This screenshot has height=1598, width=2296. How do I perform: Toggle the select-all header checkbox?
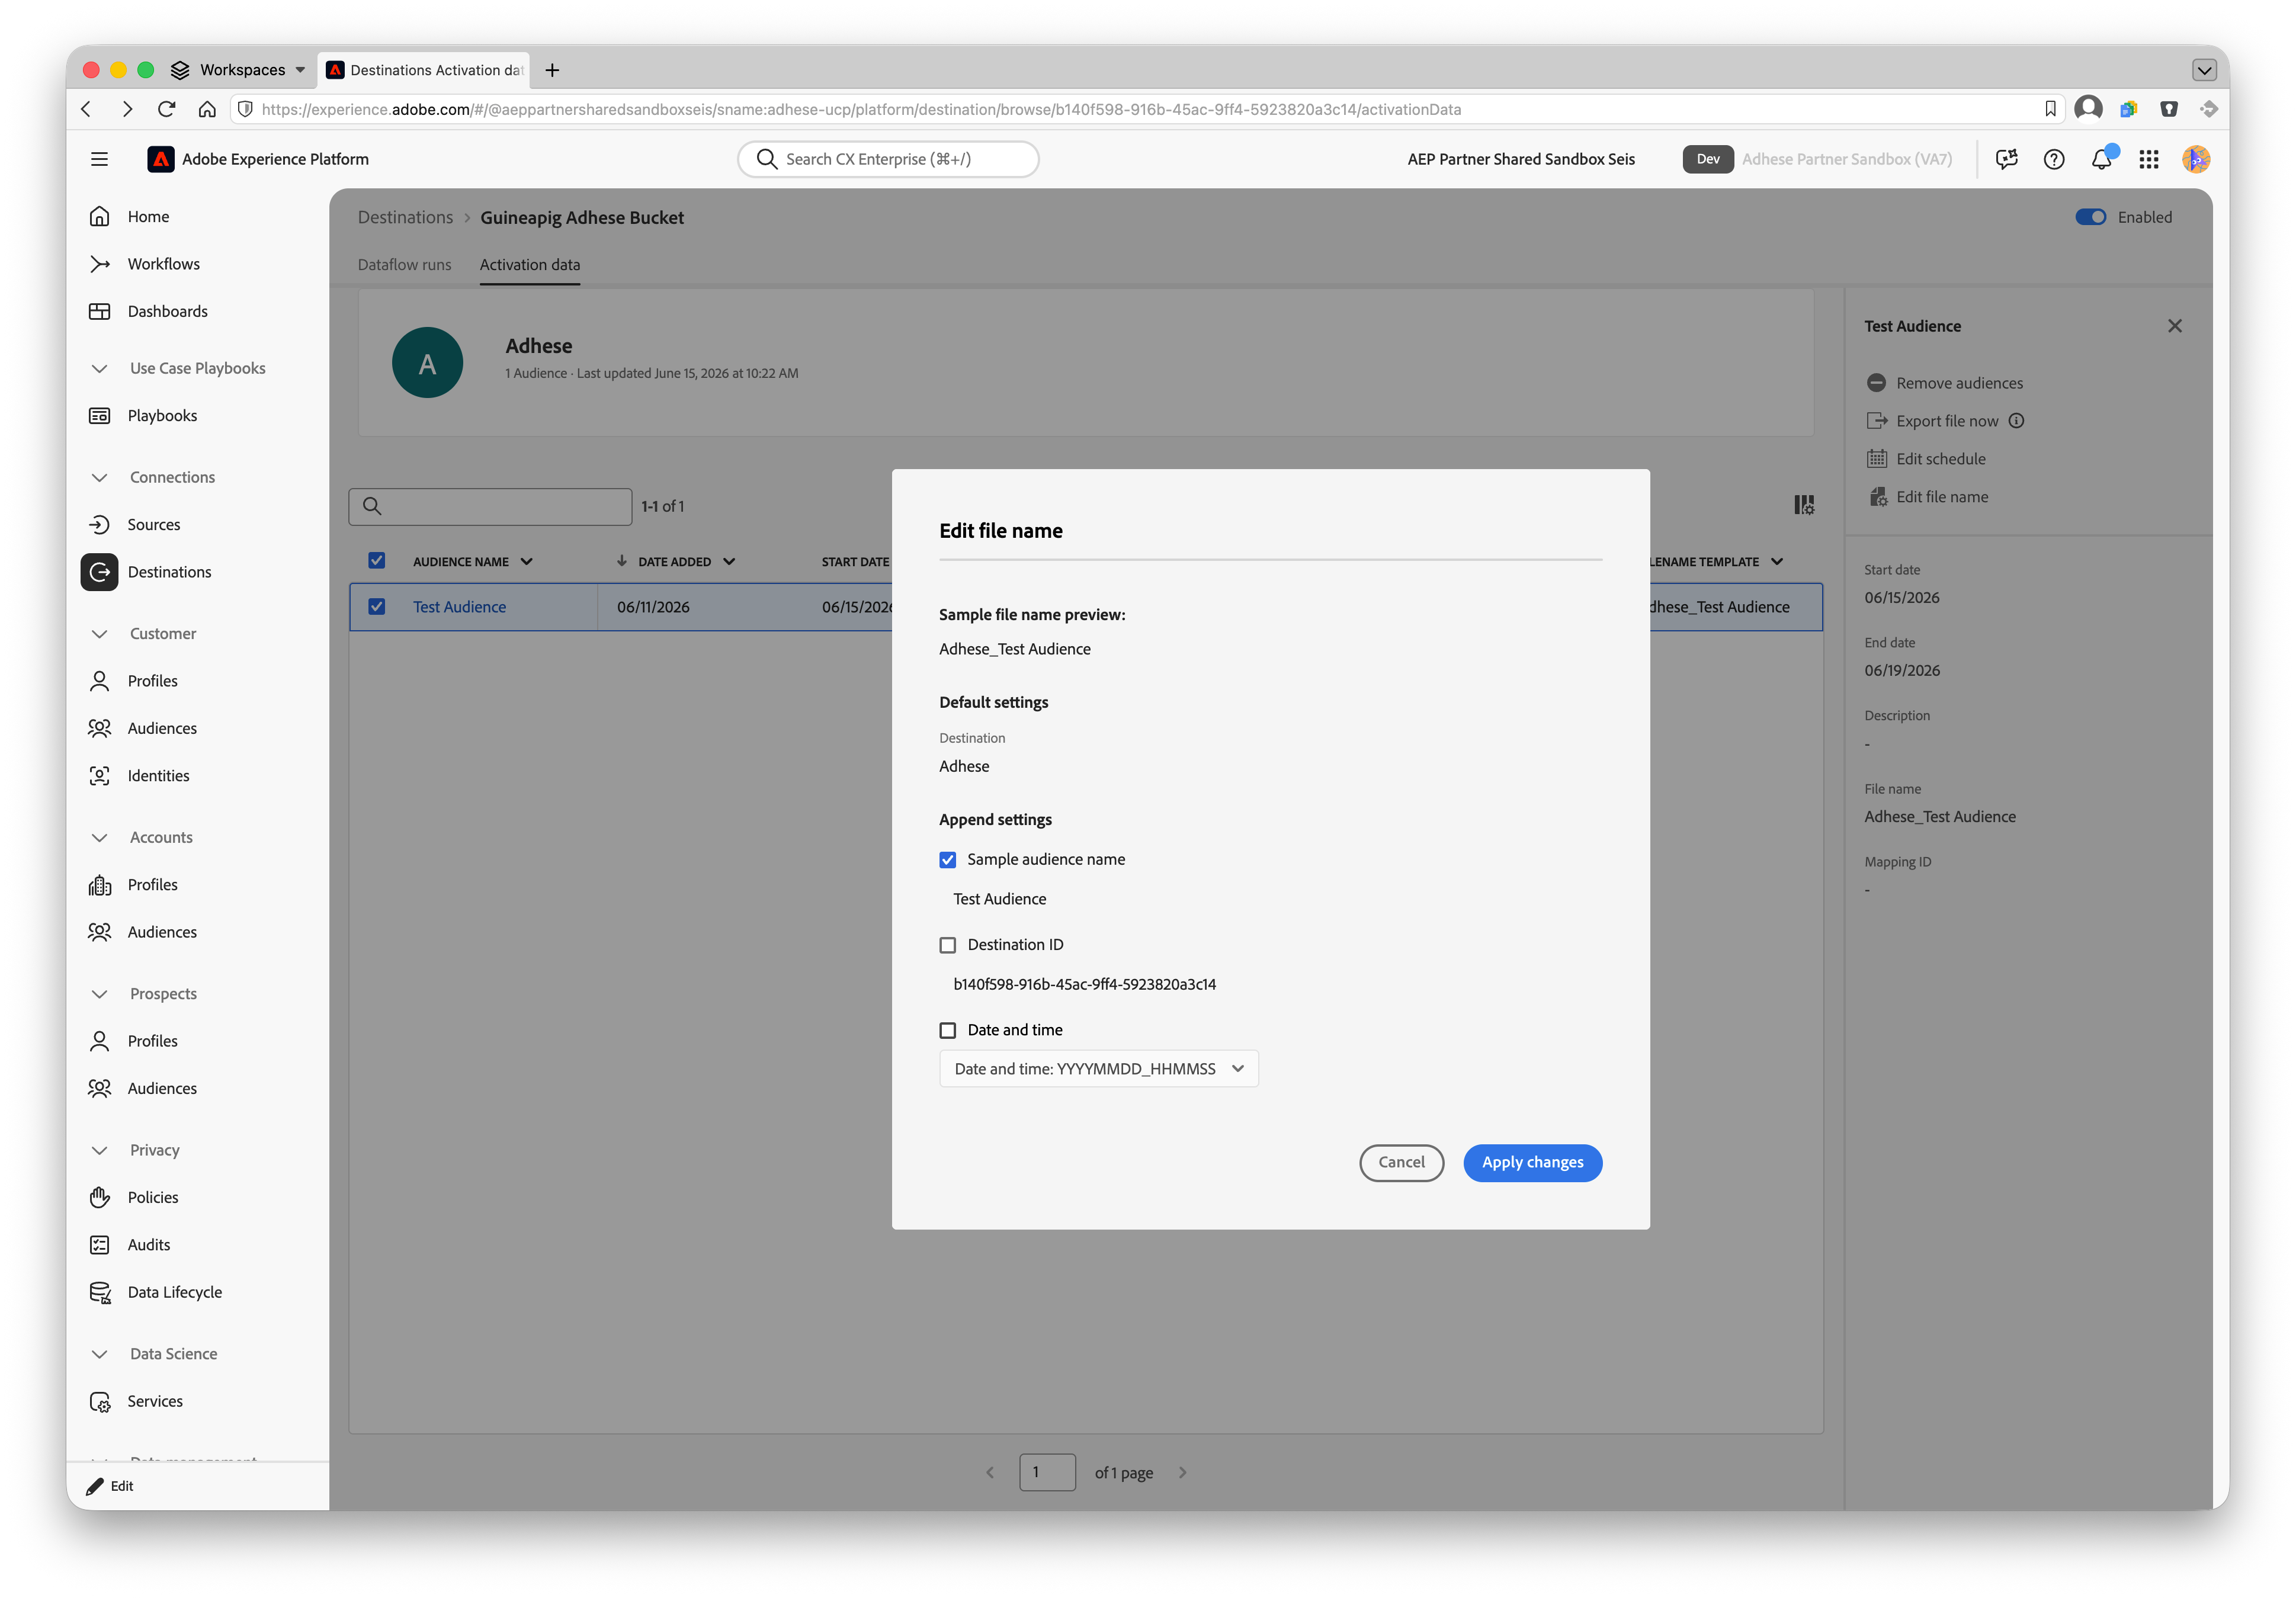pyautogui.click(x=376, y=560)
